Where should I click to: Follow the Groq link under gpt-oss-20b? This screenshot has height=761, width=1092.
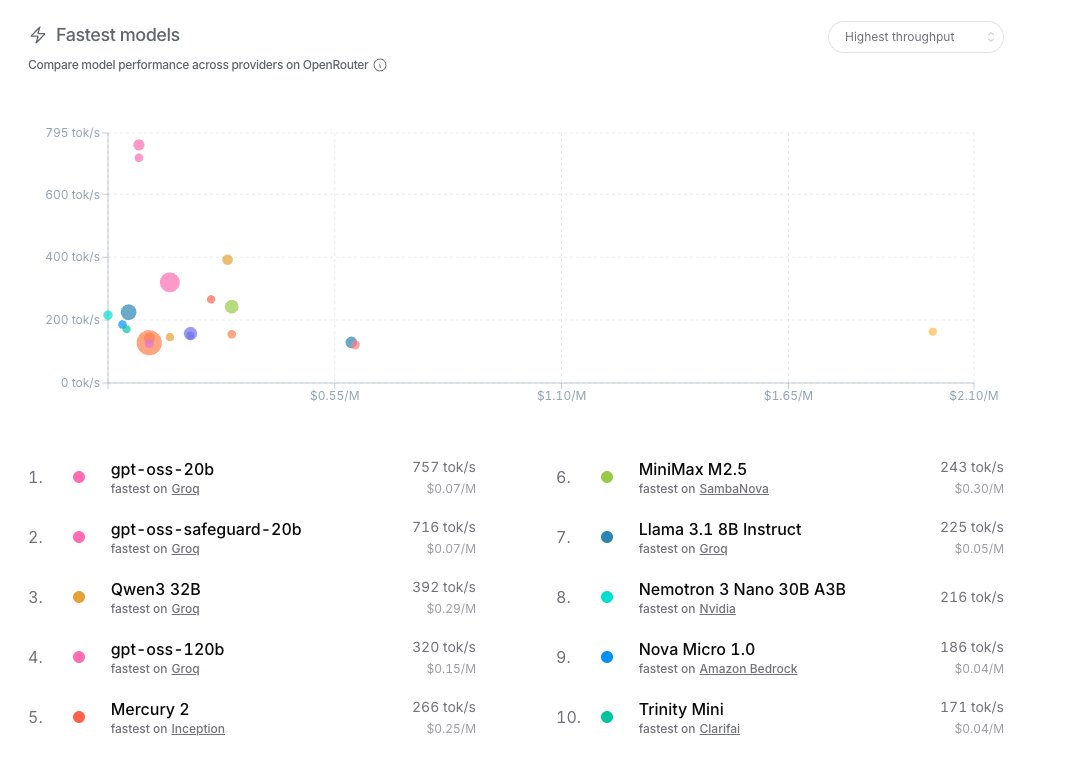tap(185, 489)
